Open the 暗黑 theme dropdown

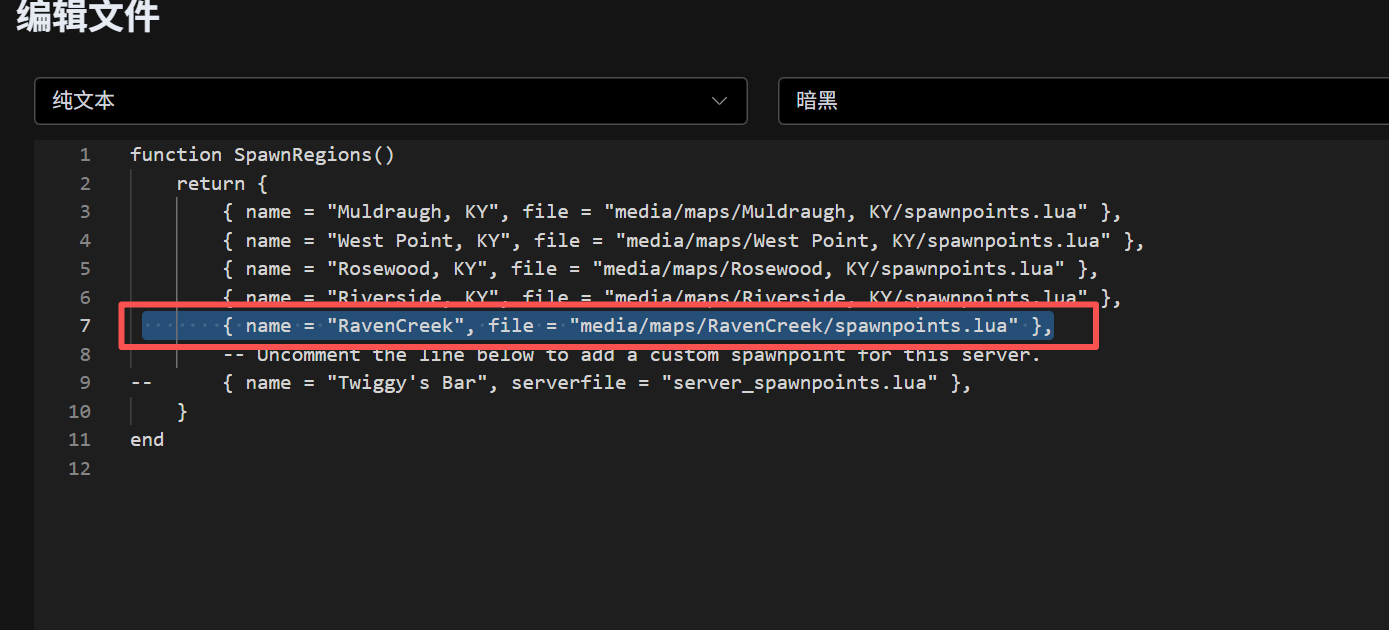point(1080,101)
